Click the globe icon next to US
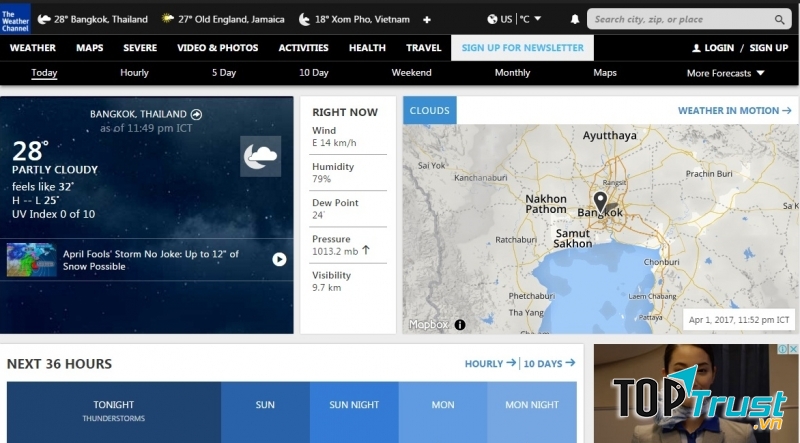This screenshot has width=800, height=443. (492, 19)
